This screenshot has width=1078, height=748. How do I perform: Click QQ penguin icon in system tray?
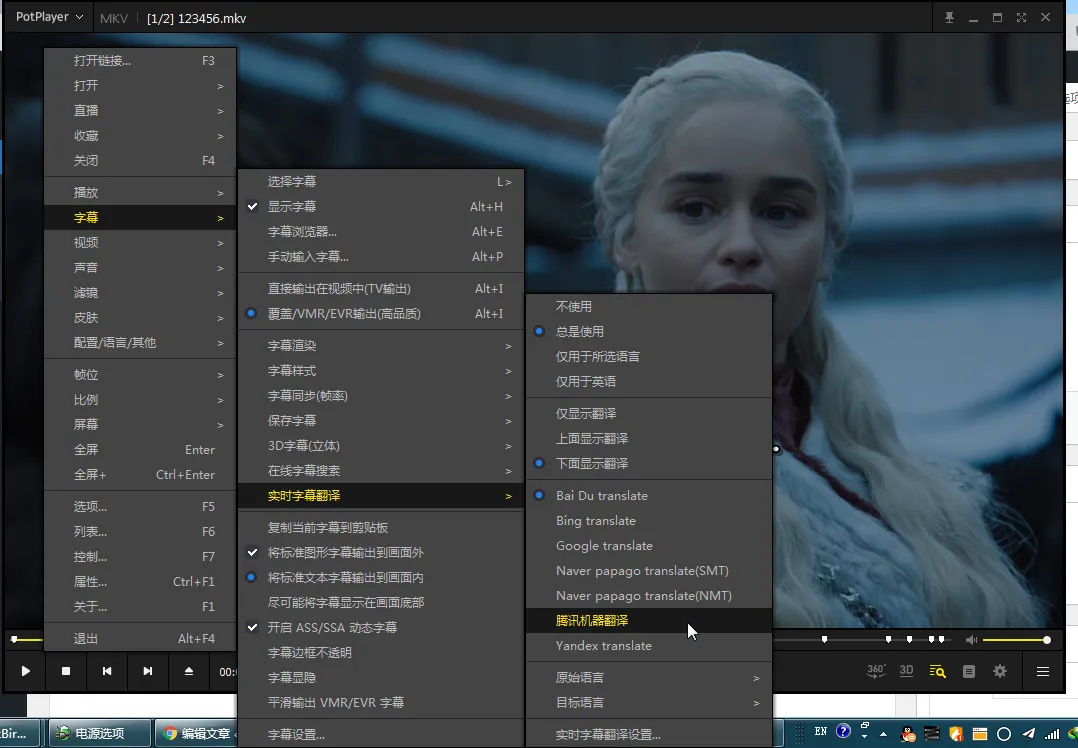(x=908, y=734)
